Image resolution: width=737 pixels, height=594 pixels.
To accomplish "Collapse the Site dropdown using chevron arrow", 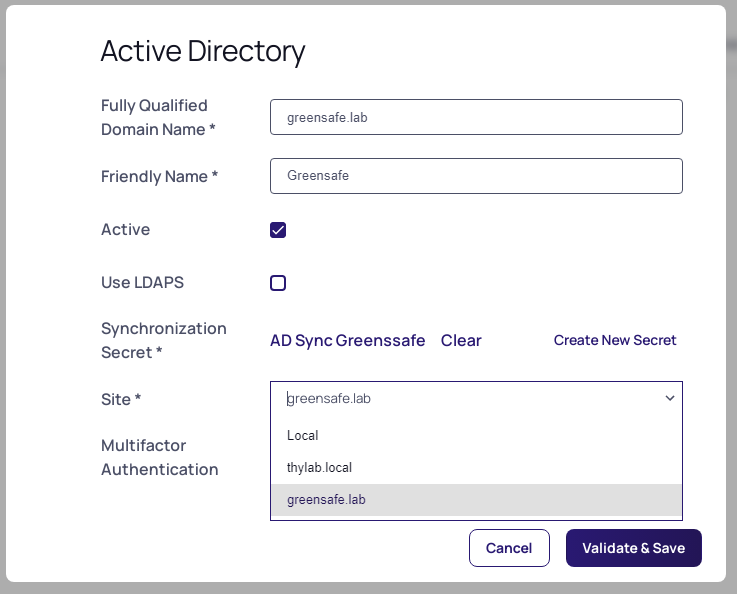I will pos(670,398).
